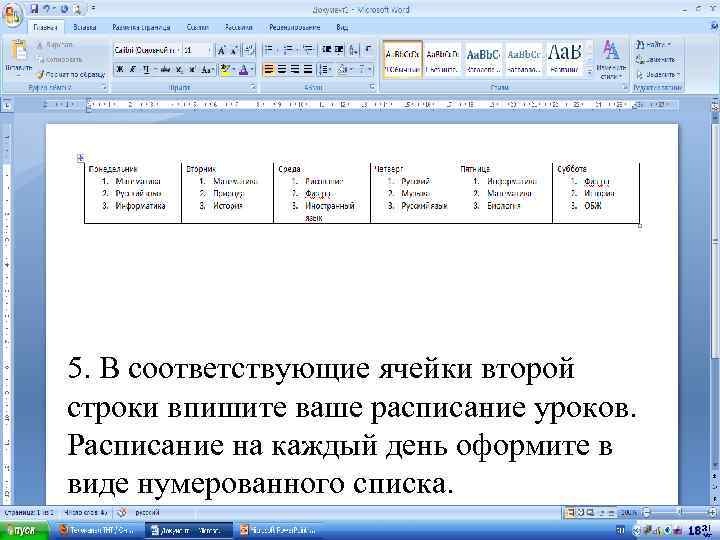Toggle underline Ч formatting
The height and width of the screenshot is (540, 720).
146,69
